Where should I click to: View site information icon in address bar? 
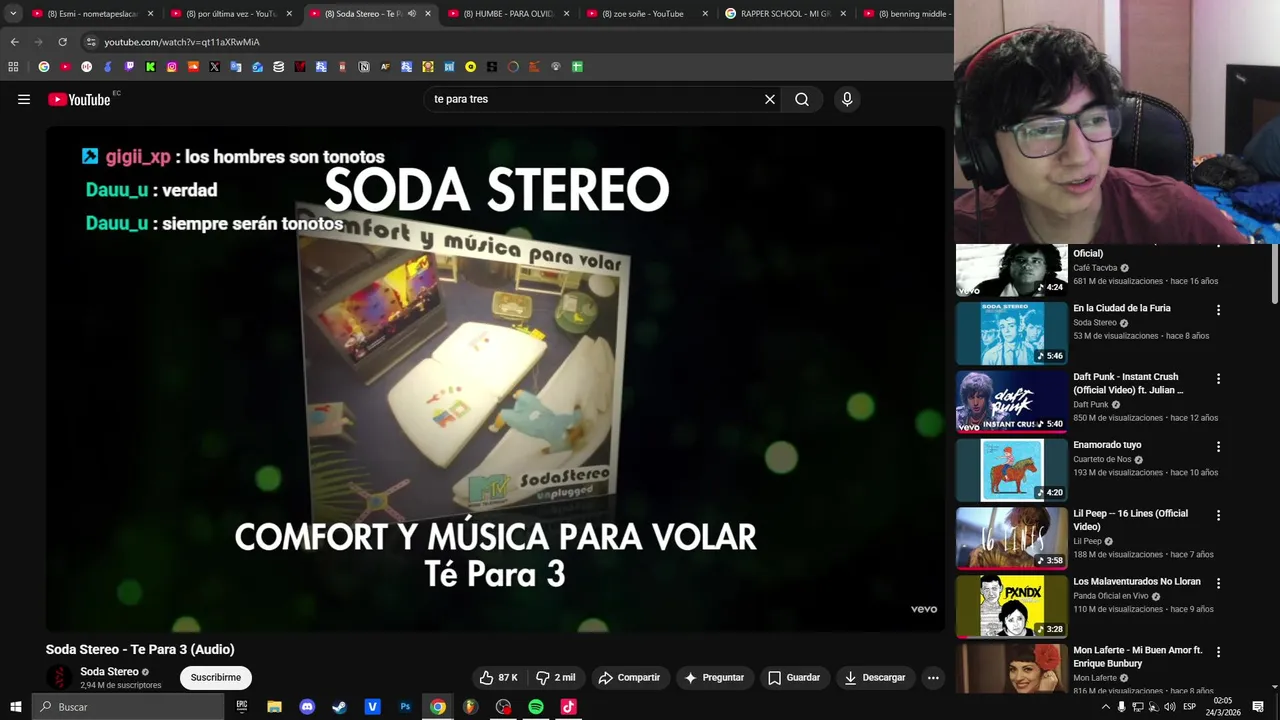pos(91,42)
